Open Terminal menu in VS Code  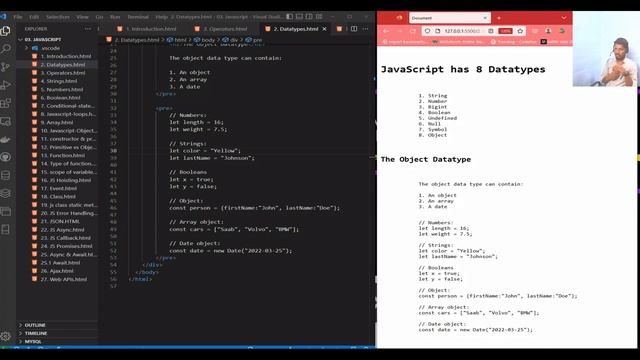click(x=138, y=17)
